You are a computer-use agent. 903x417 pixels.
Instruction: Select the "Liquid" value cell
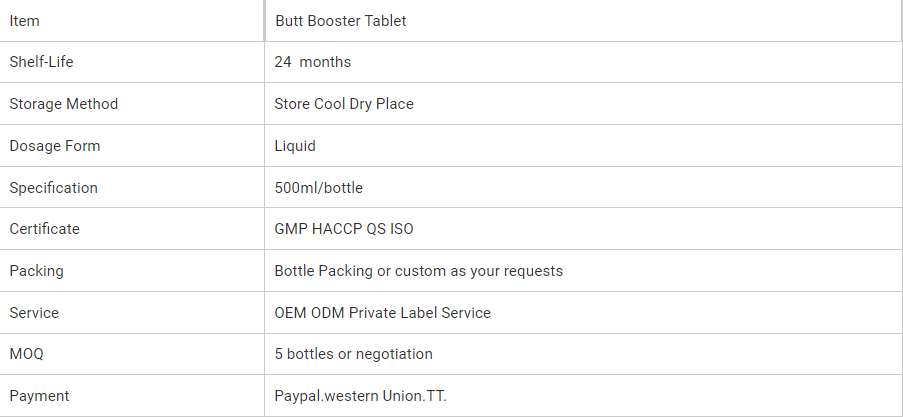pos(295,146)
